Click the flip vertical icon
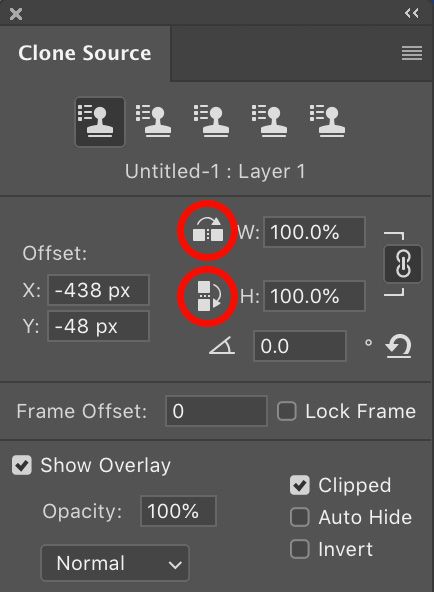The width and height of the screenshot is (434, 592). coord(208,296)
